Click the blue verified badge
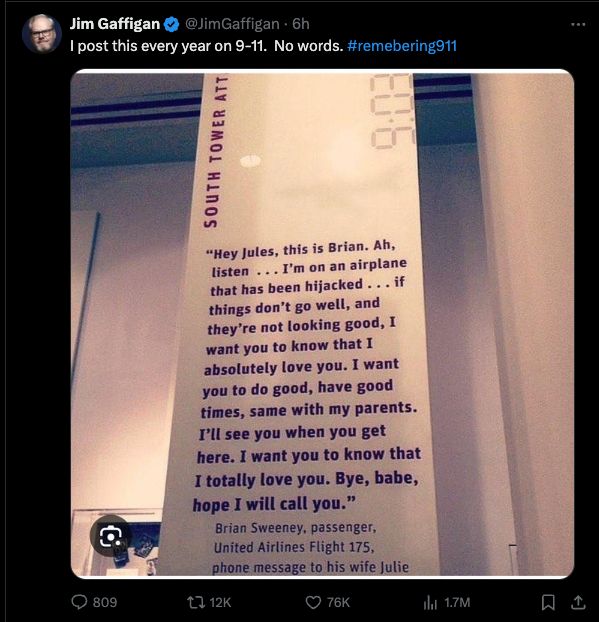This screenshot has width=599, height=622. (x=171, y=24)
